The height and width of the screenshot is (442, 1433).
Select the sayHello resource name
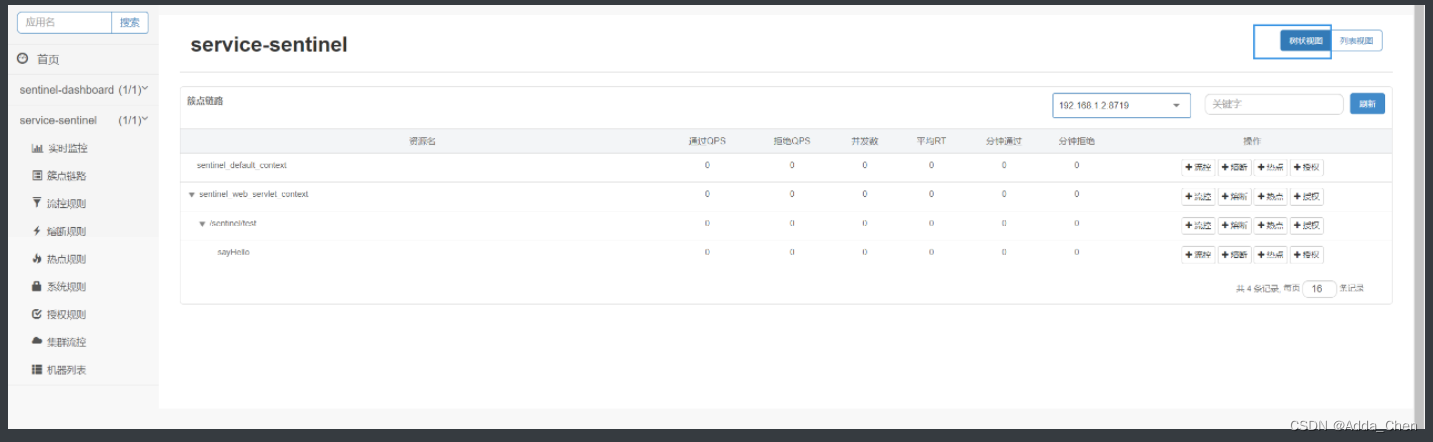click(x=233, y=253)
